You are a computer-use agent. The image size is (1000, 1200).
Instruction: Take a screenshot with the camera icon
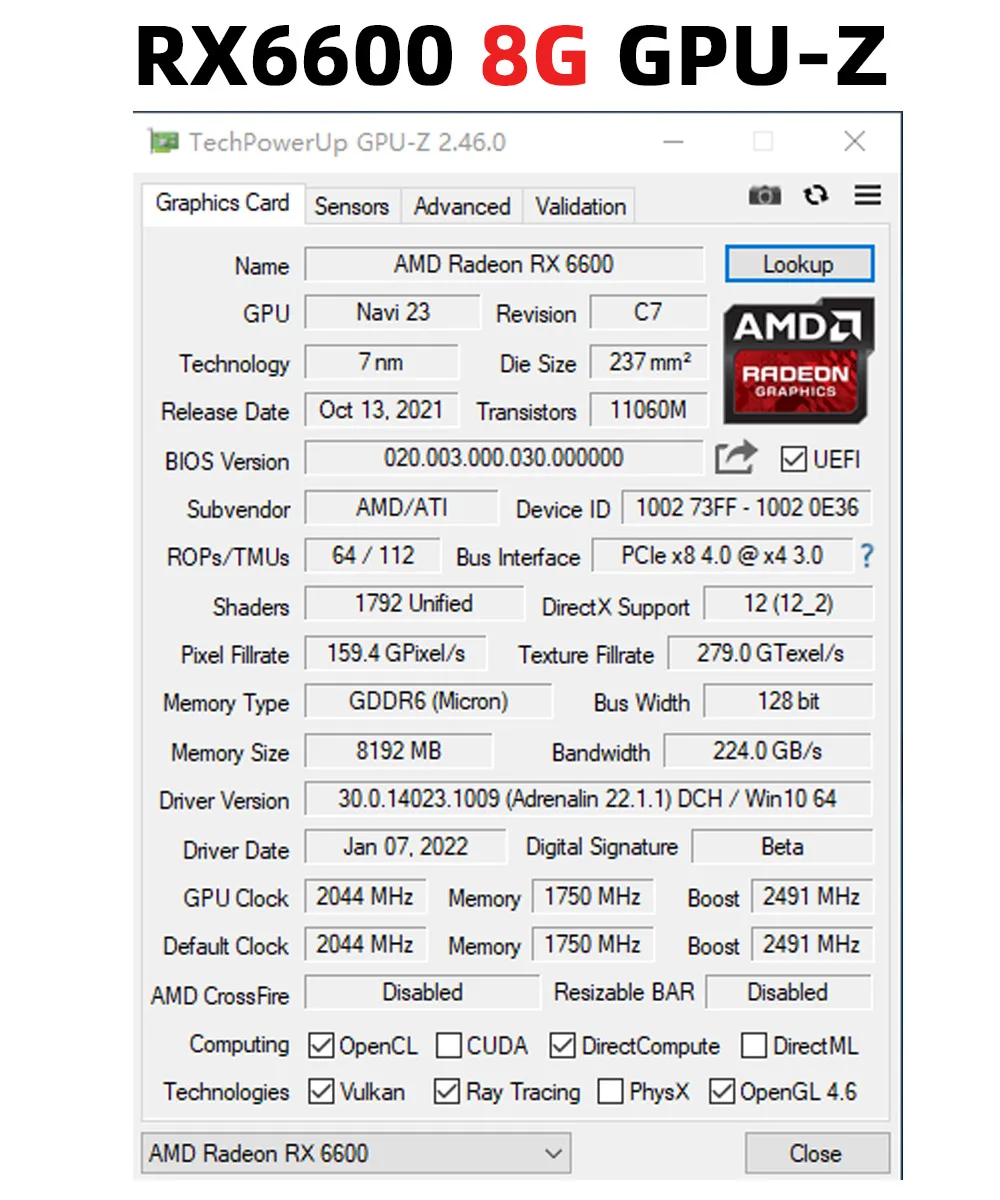pos(765,195)
